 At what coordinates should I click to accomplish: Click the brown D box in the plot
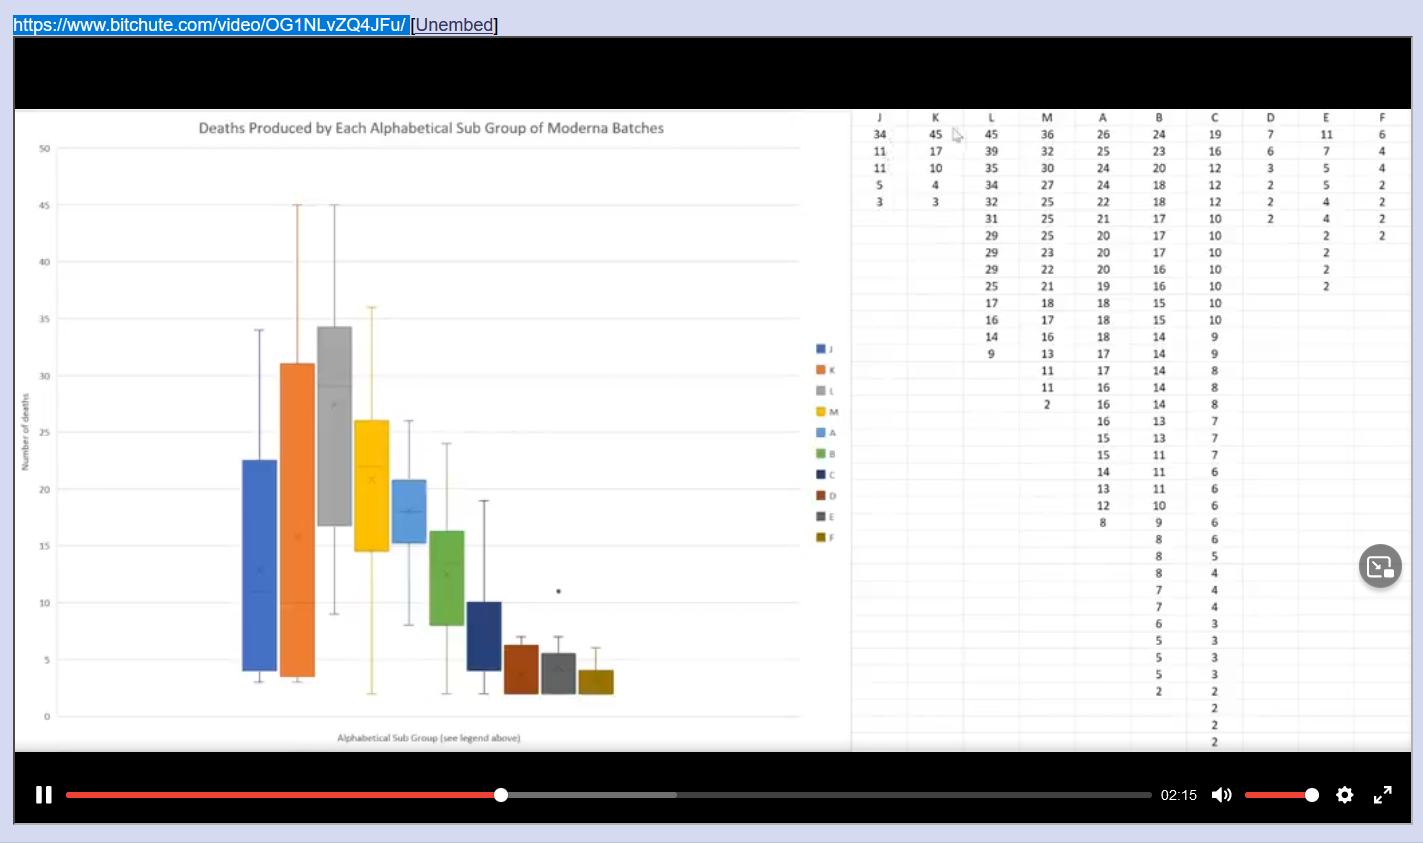[x=521, y=670]
